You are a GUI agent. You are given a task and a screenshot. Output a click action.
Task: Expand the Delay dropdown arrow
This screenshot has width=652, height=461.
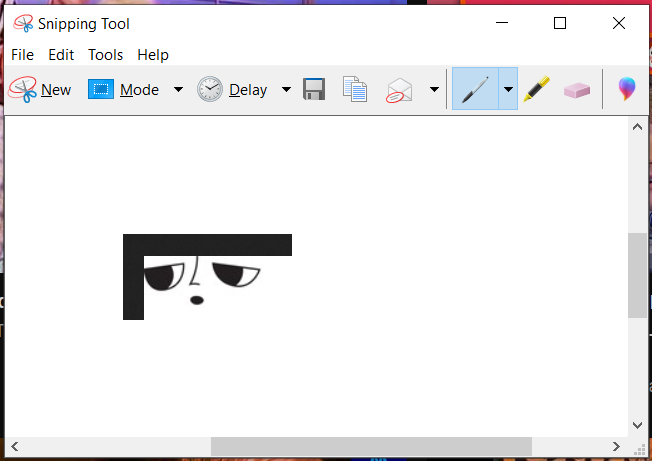(286, 89)
